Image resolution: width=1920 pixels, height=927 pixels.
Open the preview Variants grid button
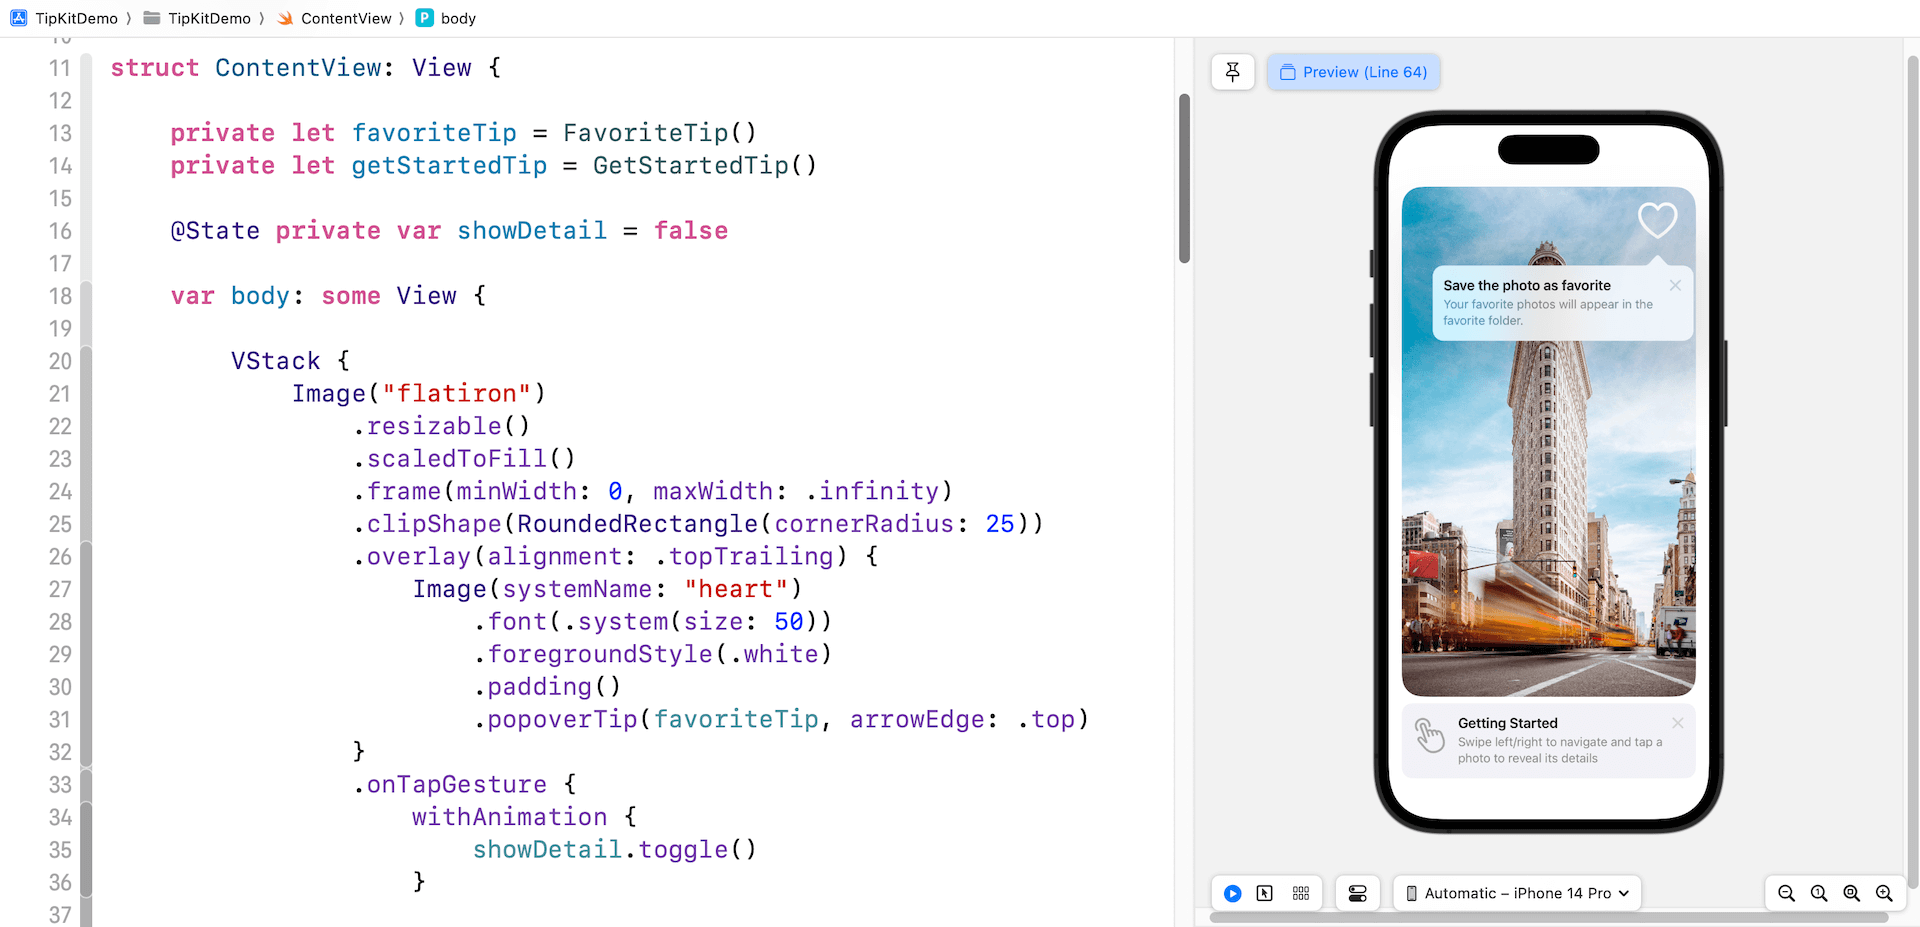click(1300, 893)
